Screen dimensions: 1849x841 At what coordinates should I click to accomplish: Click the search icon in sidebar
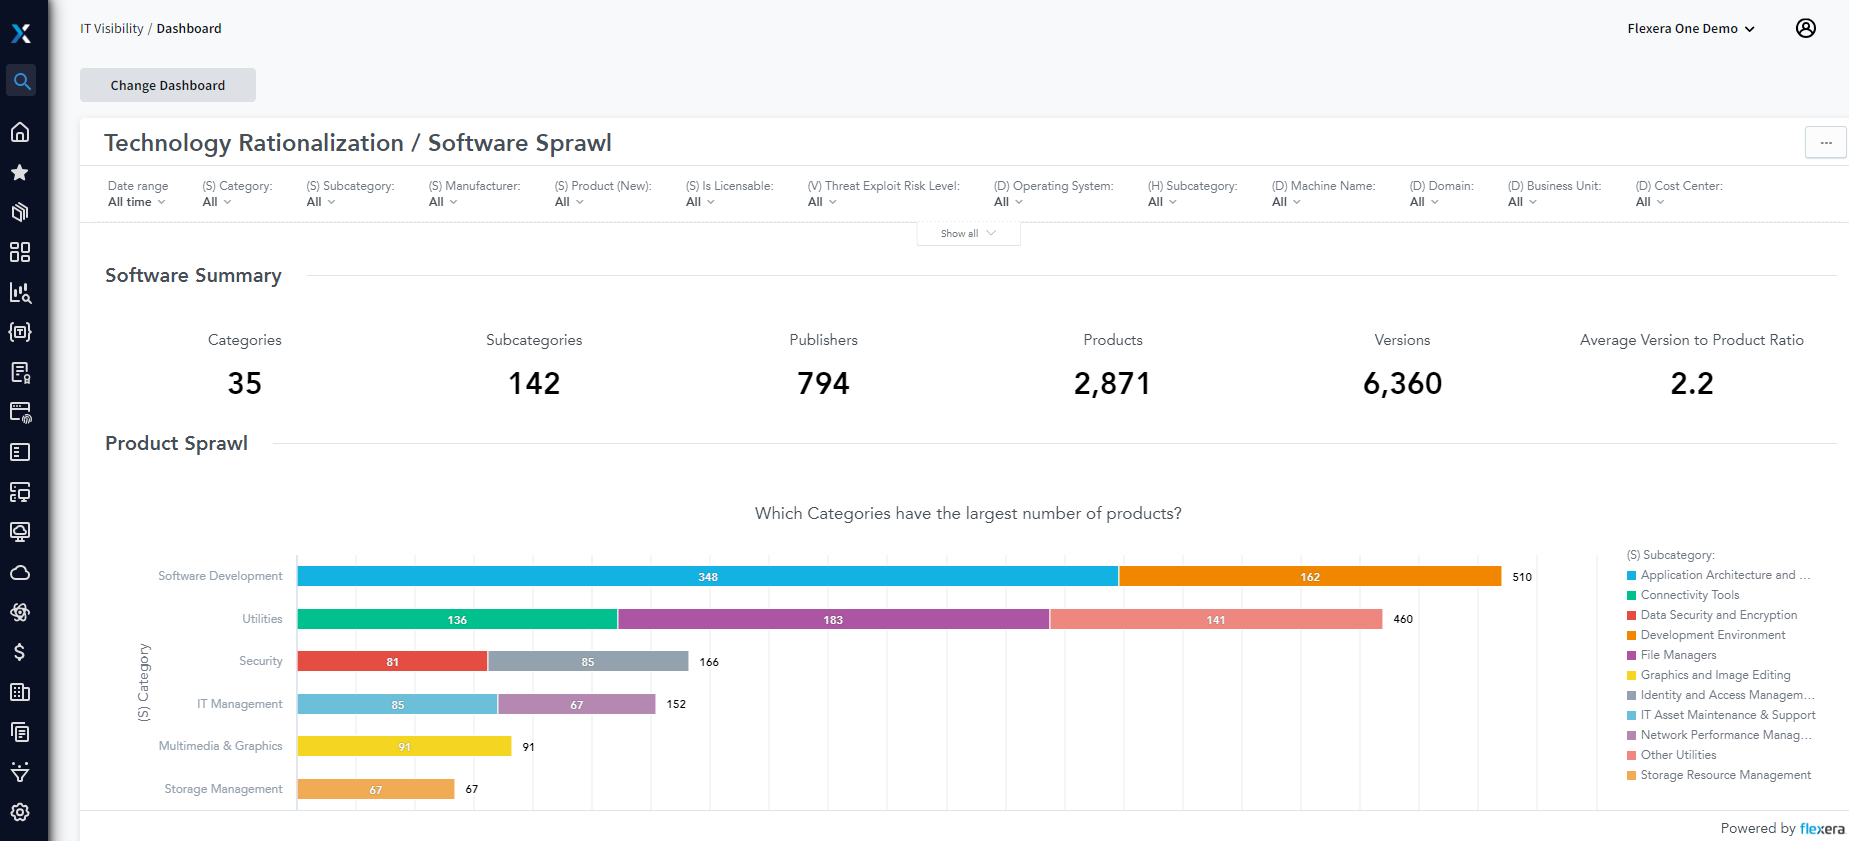21,81
